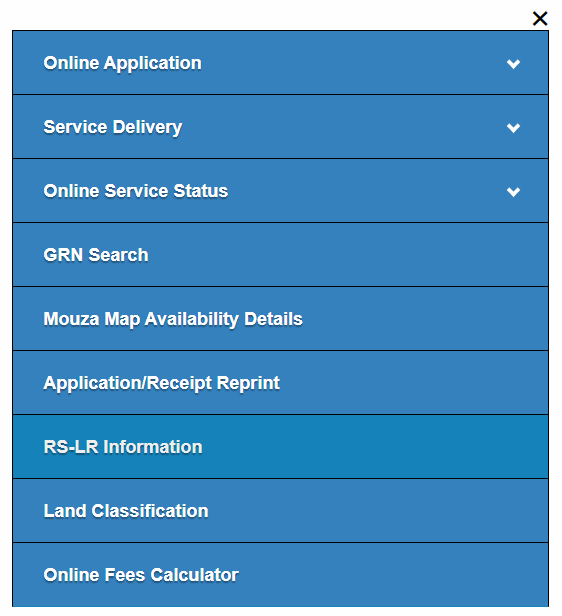Select the Service Delivery menu item
Image resolution: width=562 pixels, height=616 pixels.
(280, 127)
